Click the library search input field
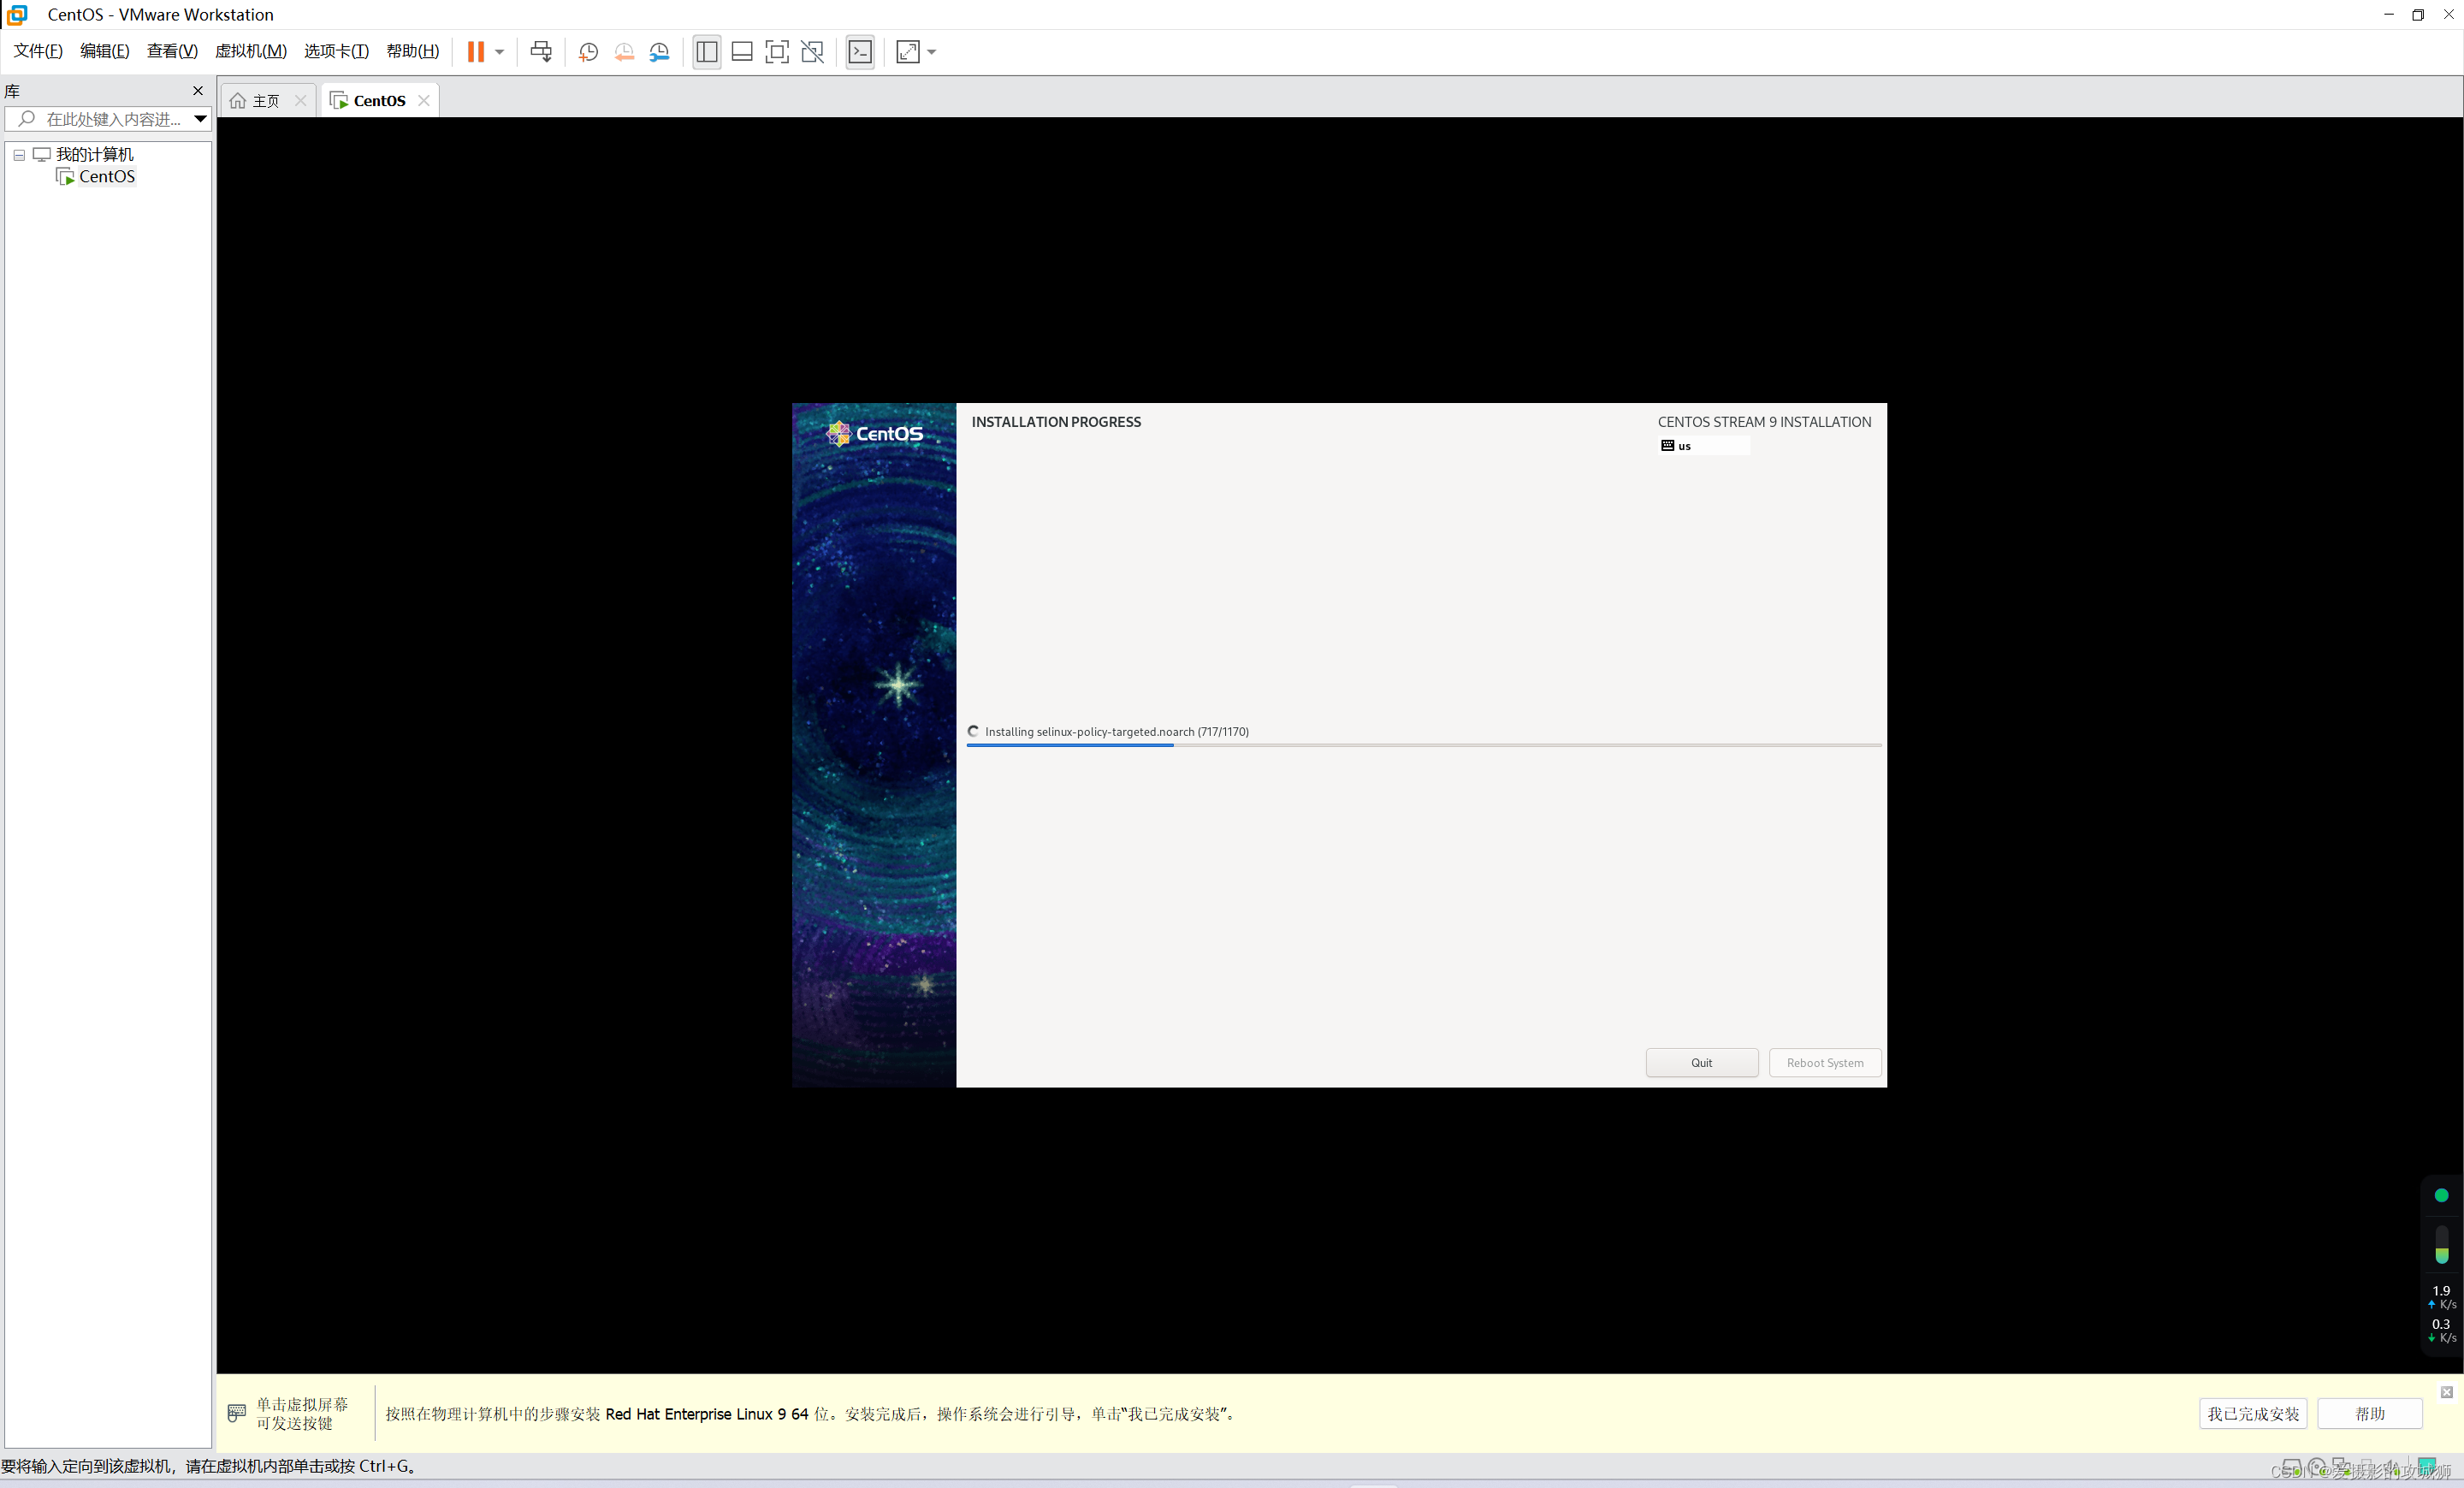This screenshot has width=2464, height=1488. [x=112, y=119]
